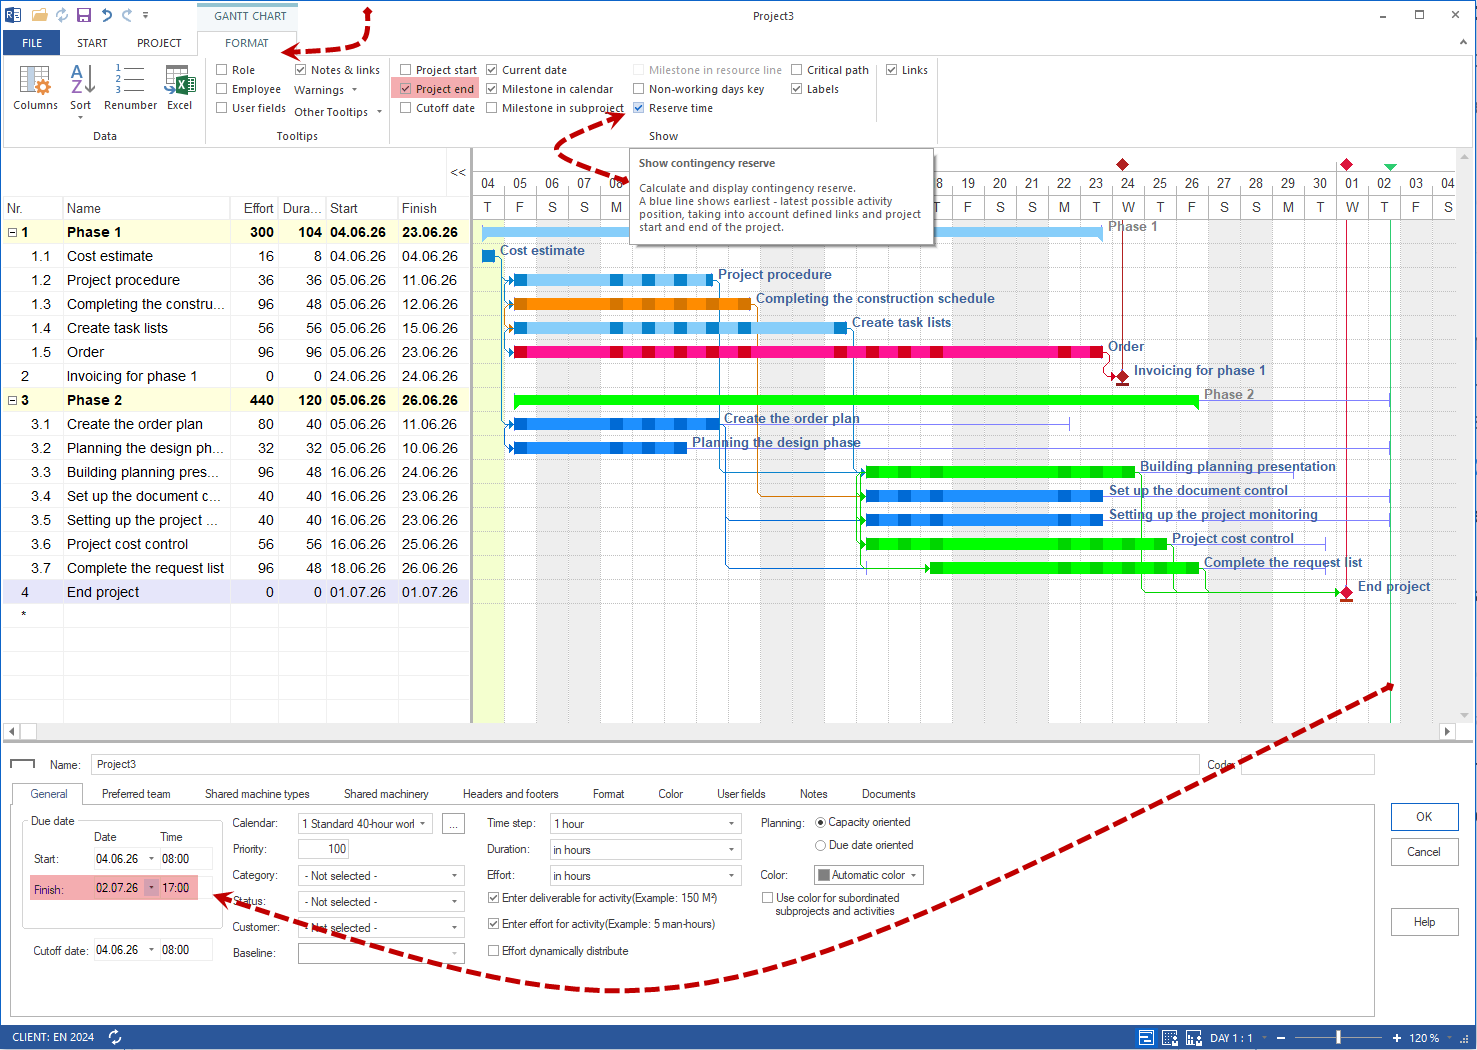Open the Columns settings tool

pyautogui.click(x=35, y=88)
